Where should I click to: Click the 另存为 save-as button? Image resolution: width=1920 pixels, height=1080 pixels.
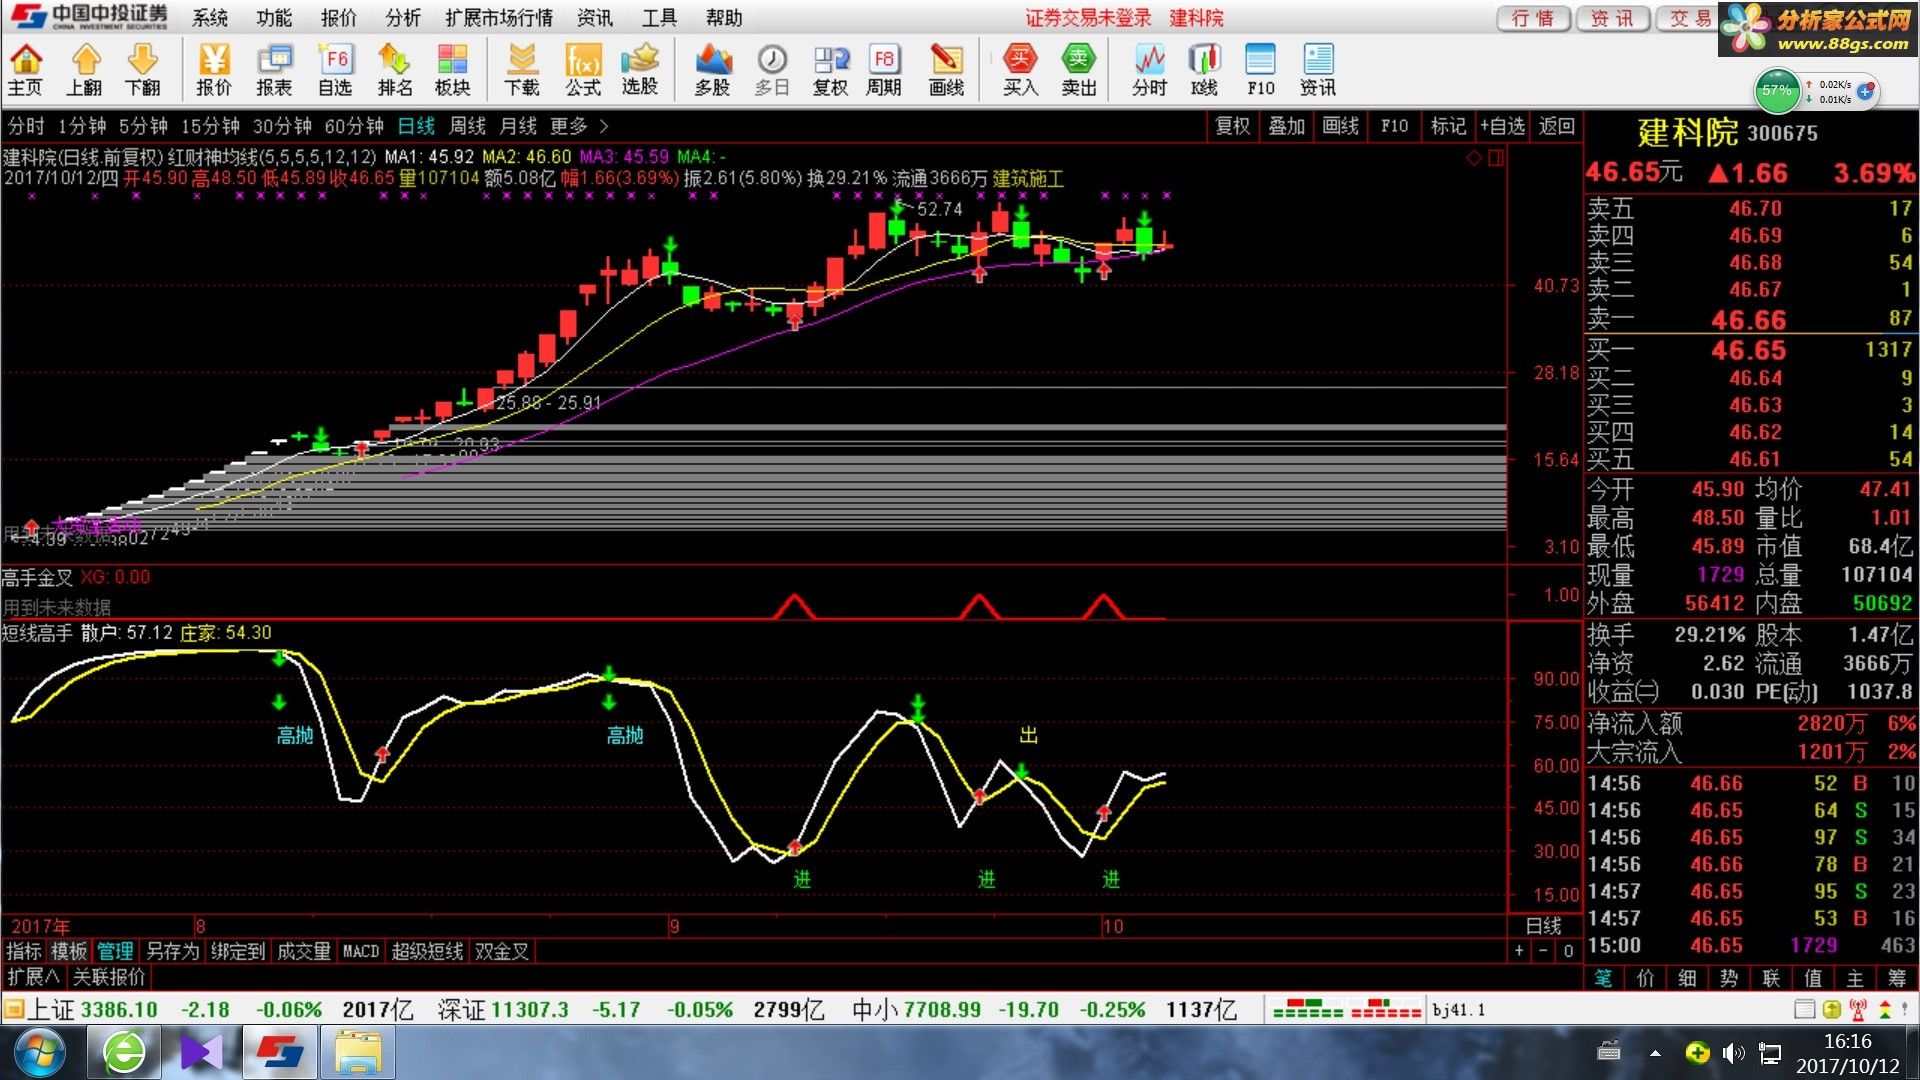[x=173, y=951]
